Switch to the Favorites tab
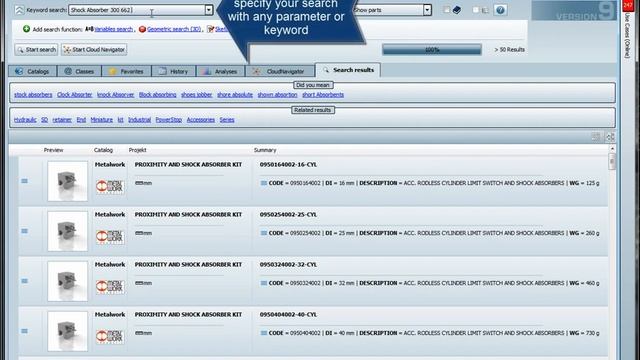The image size is (640, 360). [127, 71]
